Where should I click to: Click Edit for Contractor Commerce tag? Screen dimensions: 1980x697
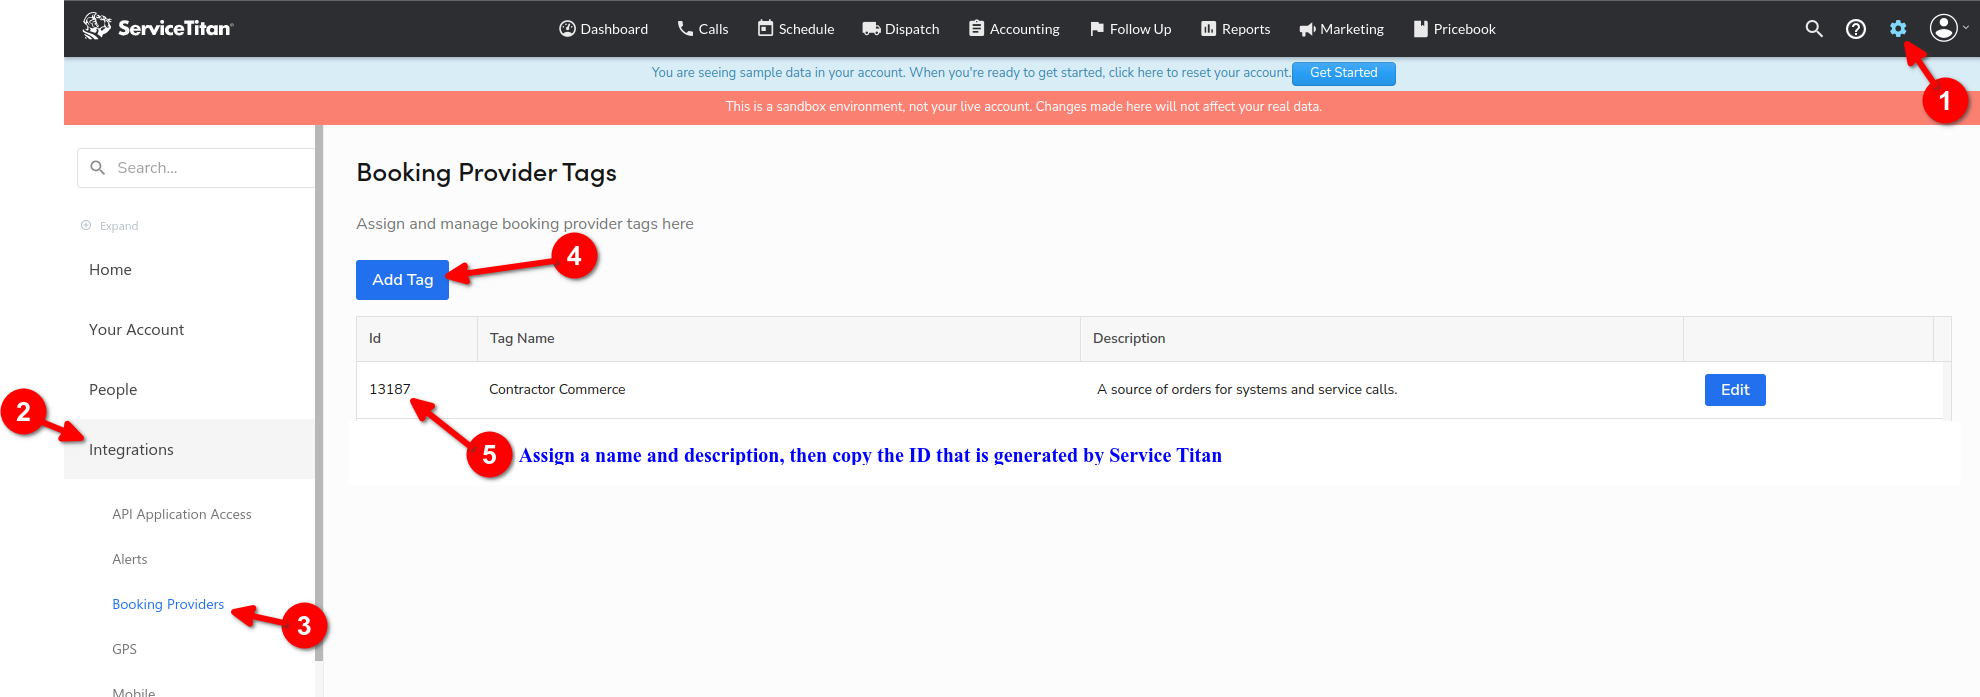coord(1735,390)
